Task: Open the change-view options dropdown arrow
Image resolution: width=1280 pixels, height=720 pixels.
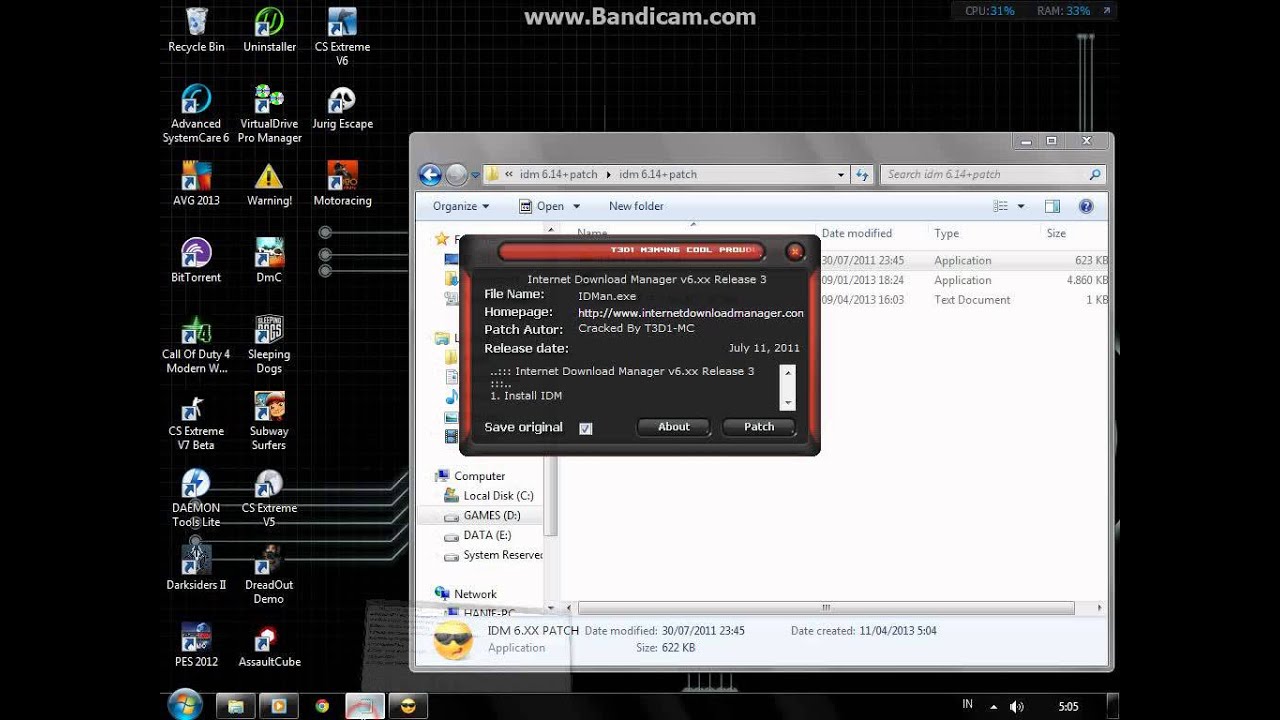Action: 1021,206
